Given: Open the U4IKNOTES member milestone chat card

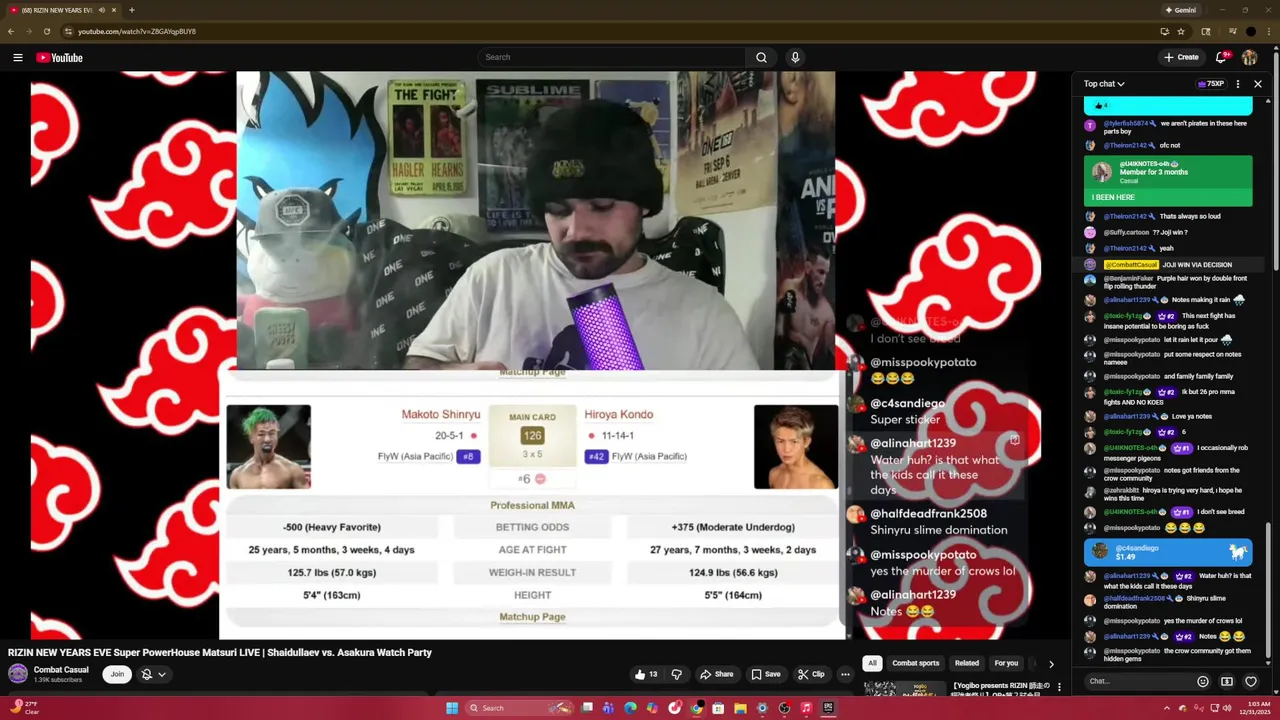Looking at the screenshot, I should point(1168,180).
